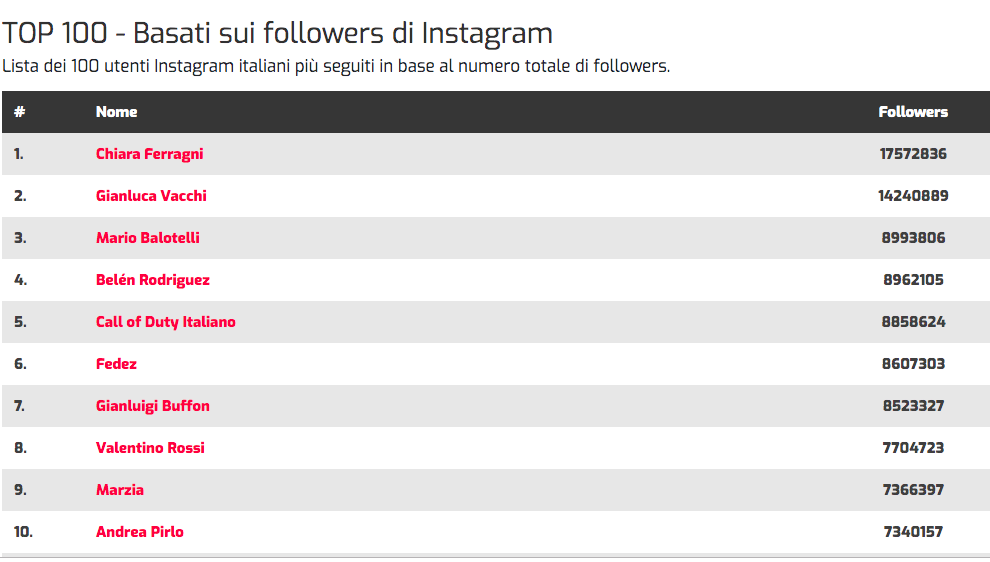
Task: Open Fedez's profile link
Action: click(x=116, y=364)
